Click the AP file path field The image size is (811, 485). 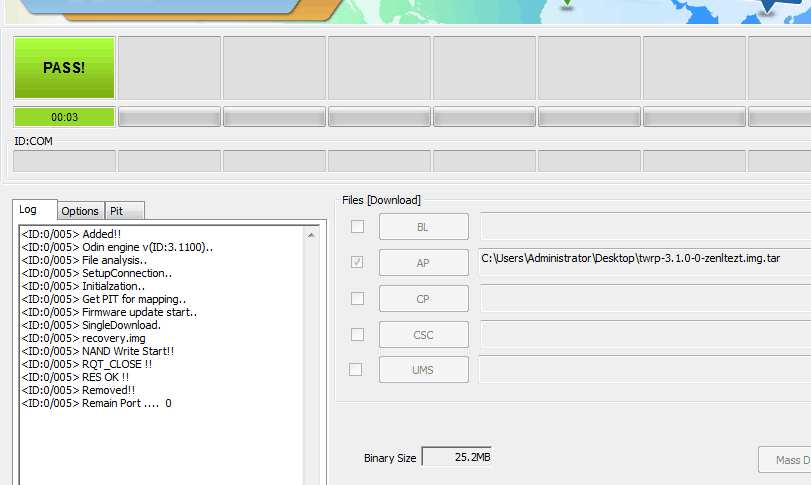click(645, 262)
